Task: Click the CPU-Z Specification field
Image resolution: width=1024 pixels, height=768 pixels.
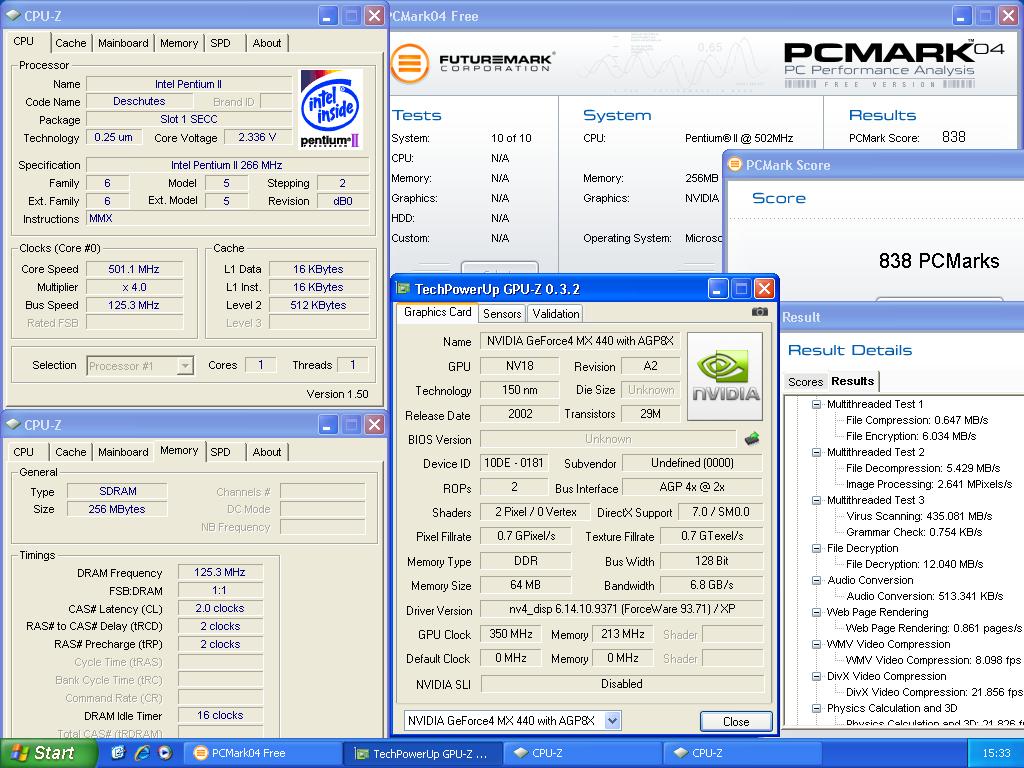Action: pyautogui.click(x=227, y=165)
